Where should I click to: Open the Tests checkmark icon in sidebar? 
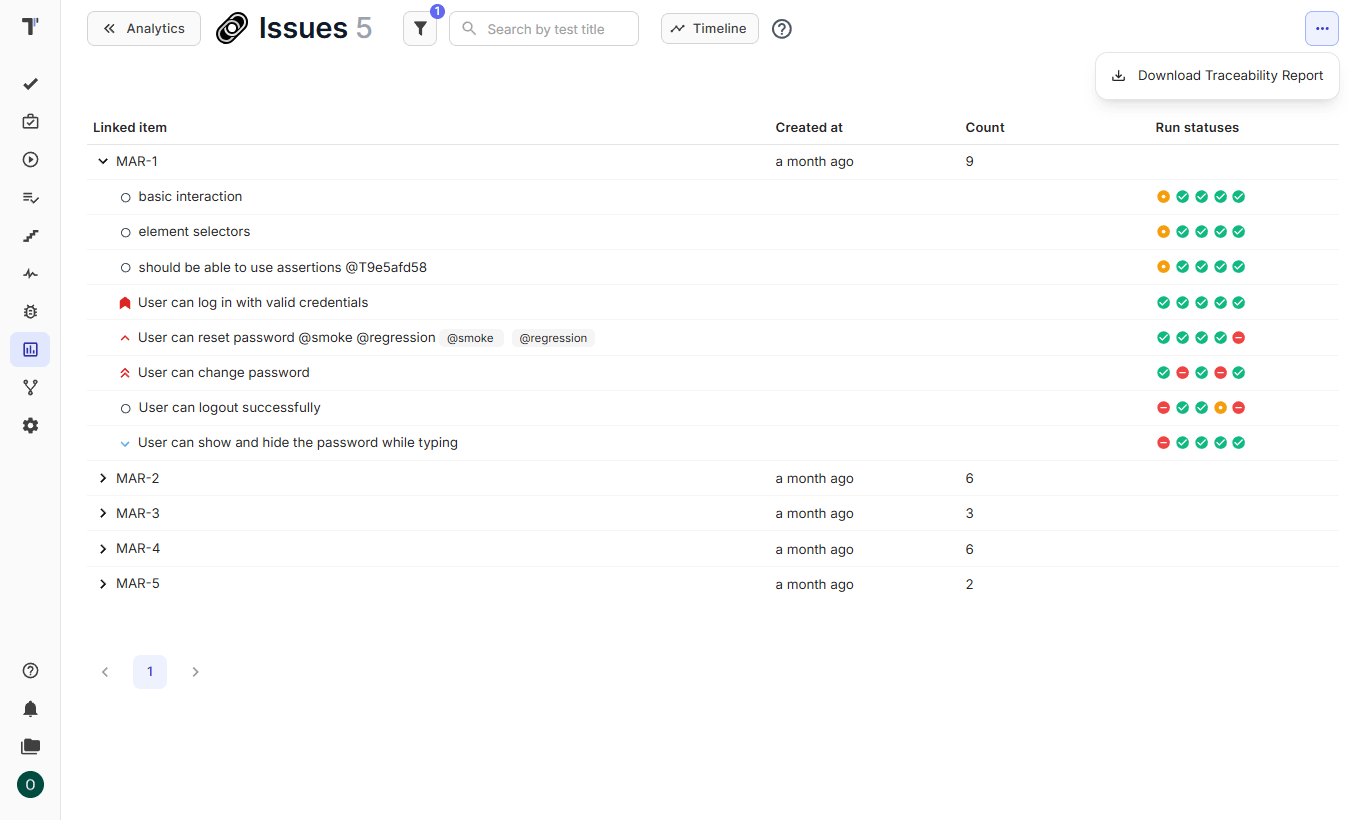30,84
